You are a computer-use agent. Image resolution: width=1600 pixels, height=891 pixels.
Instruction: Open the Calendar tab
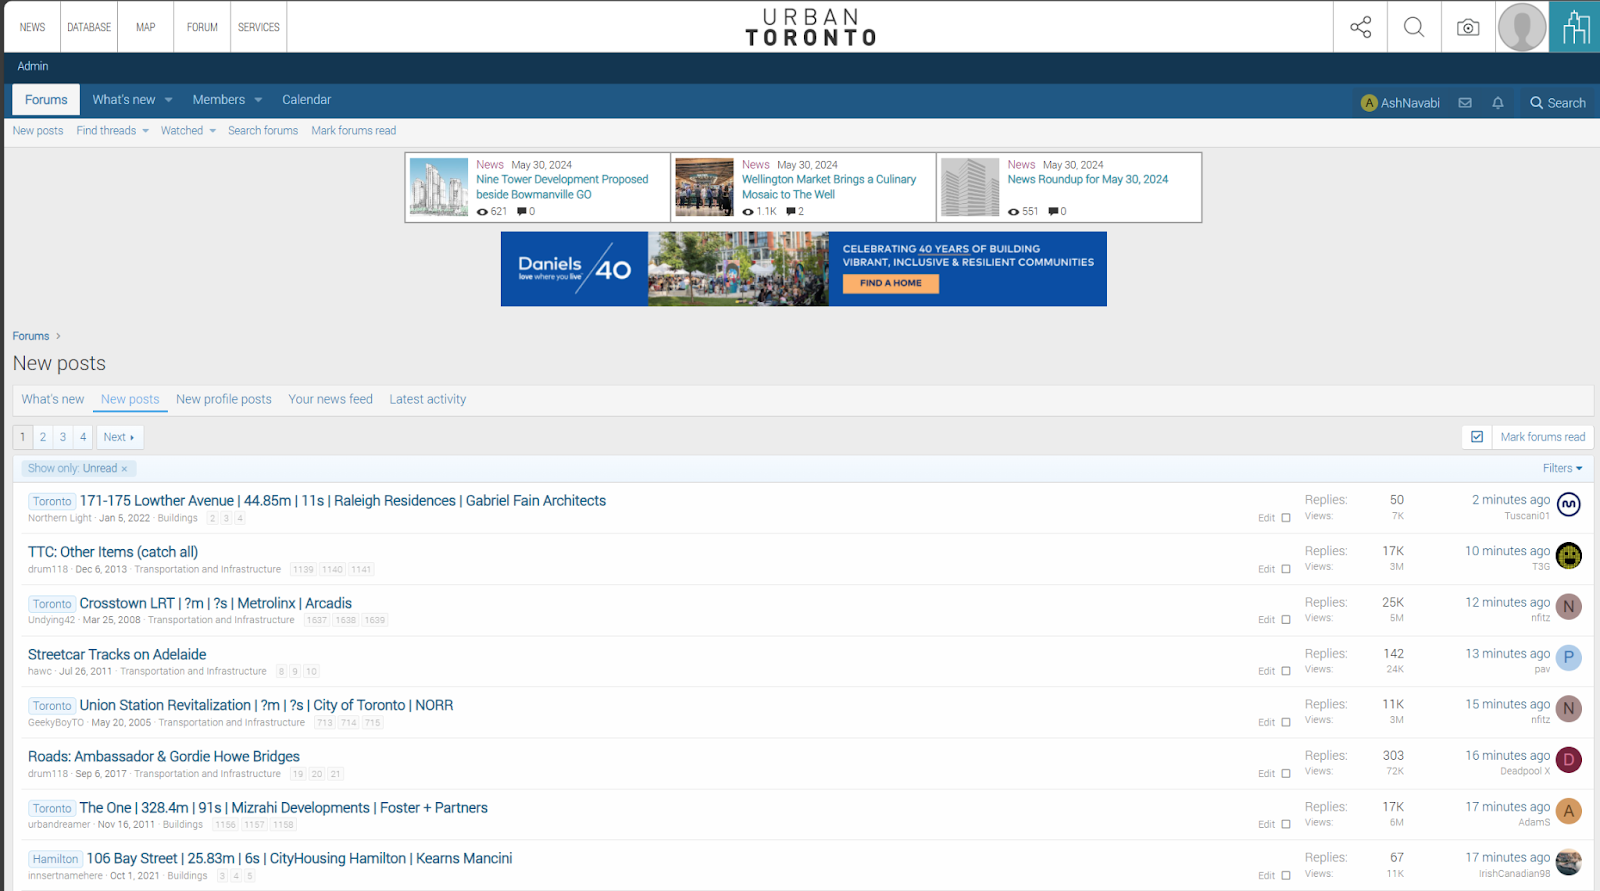(x=306, y=100)
